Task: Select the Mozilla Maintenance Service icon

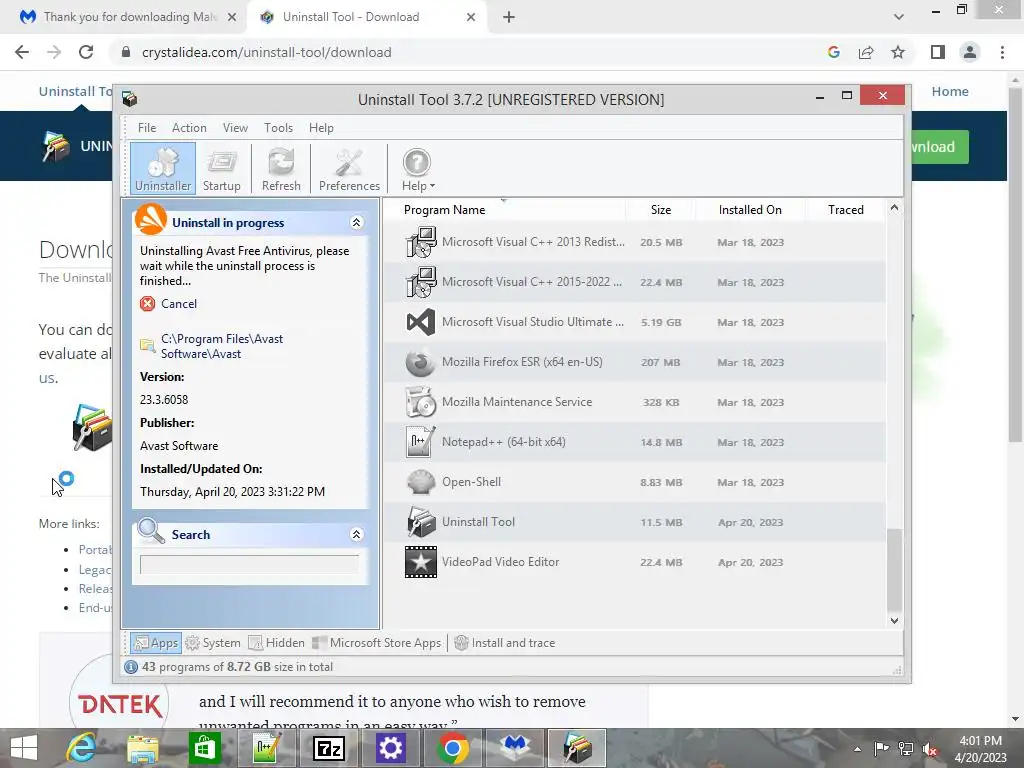Action: click(421, 402)
